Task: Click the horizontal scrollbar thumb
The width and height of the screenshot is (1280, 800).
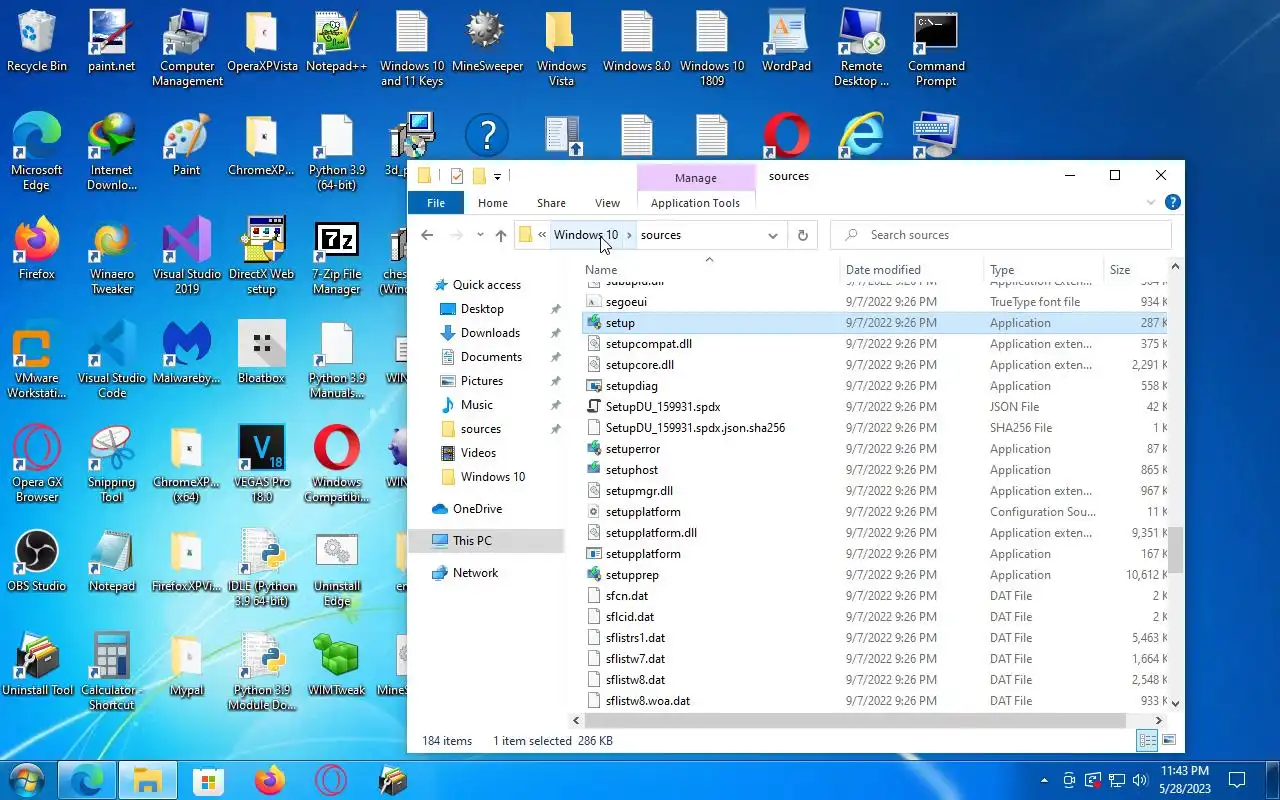Action: [856, 720]
